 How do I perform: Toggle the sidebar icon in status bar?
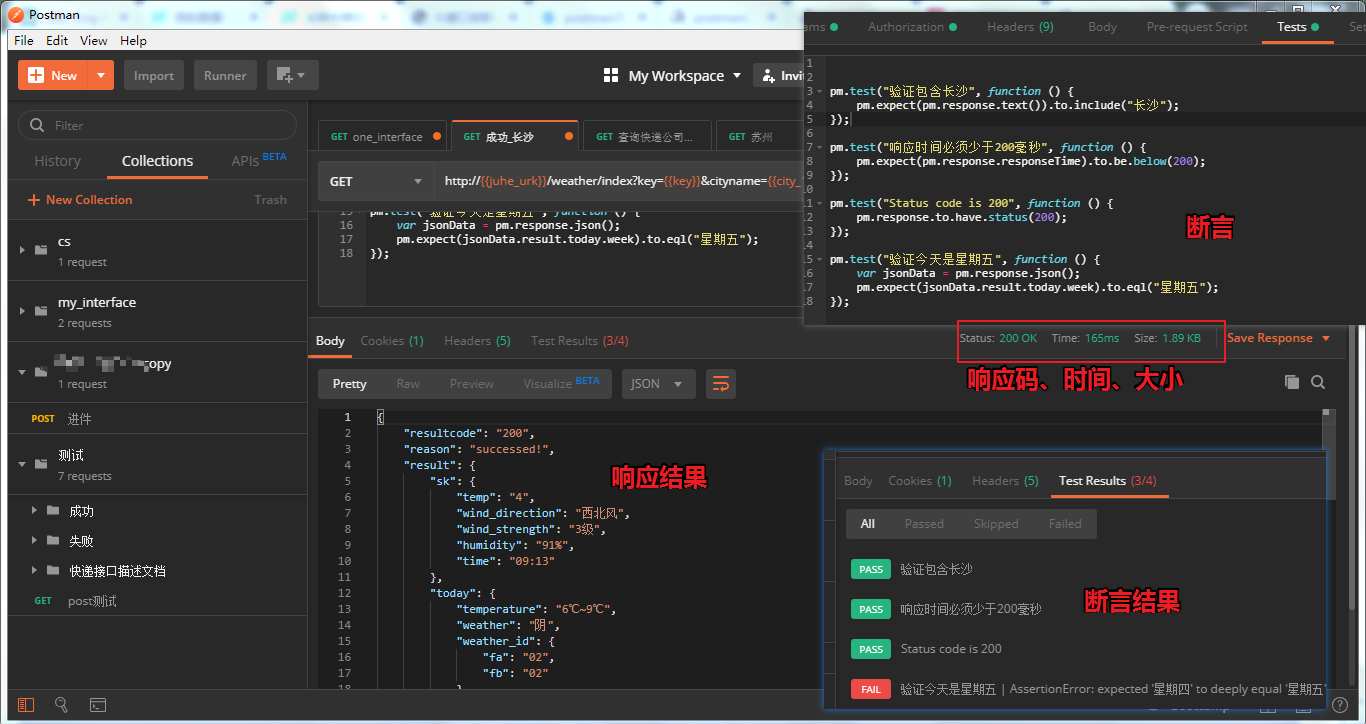click(x=26, y=705)
